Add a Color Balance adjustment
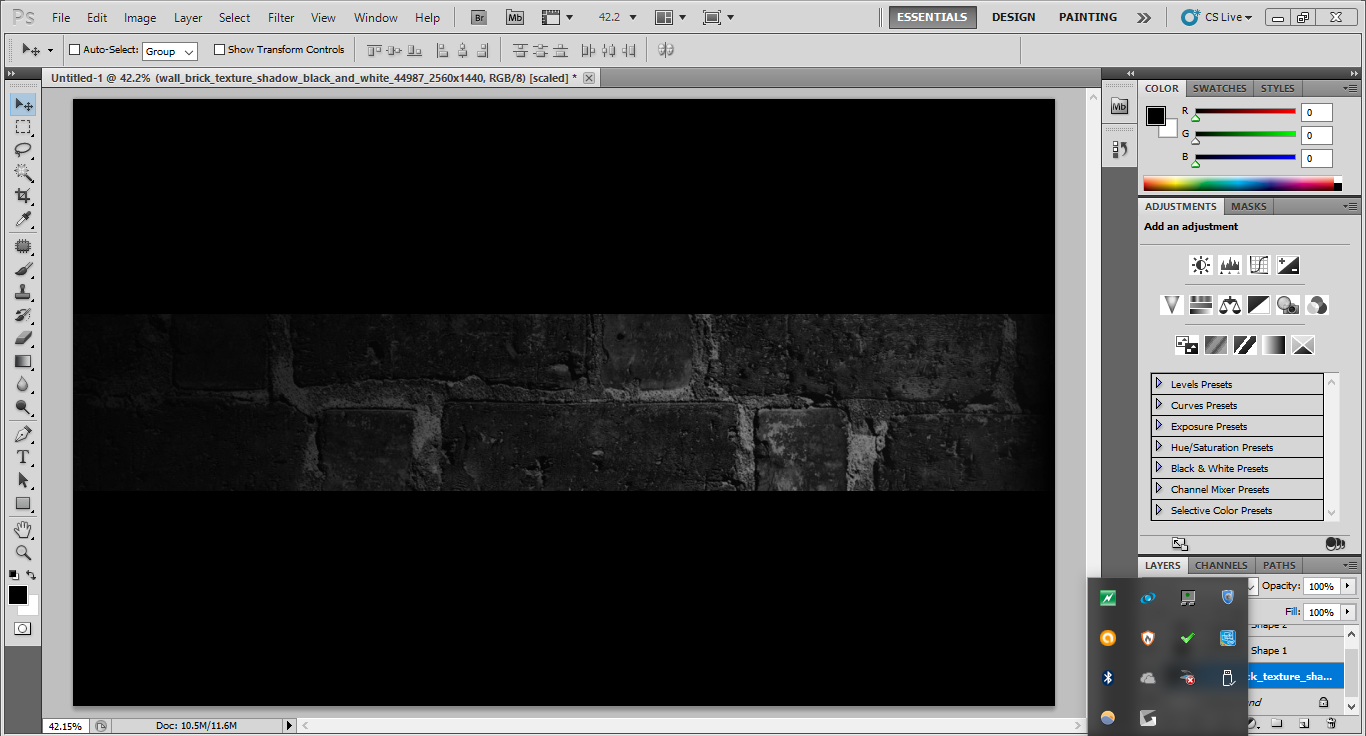 tap(1230, 305)
